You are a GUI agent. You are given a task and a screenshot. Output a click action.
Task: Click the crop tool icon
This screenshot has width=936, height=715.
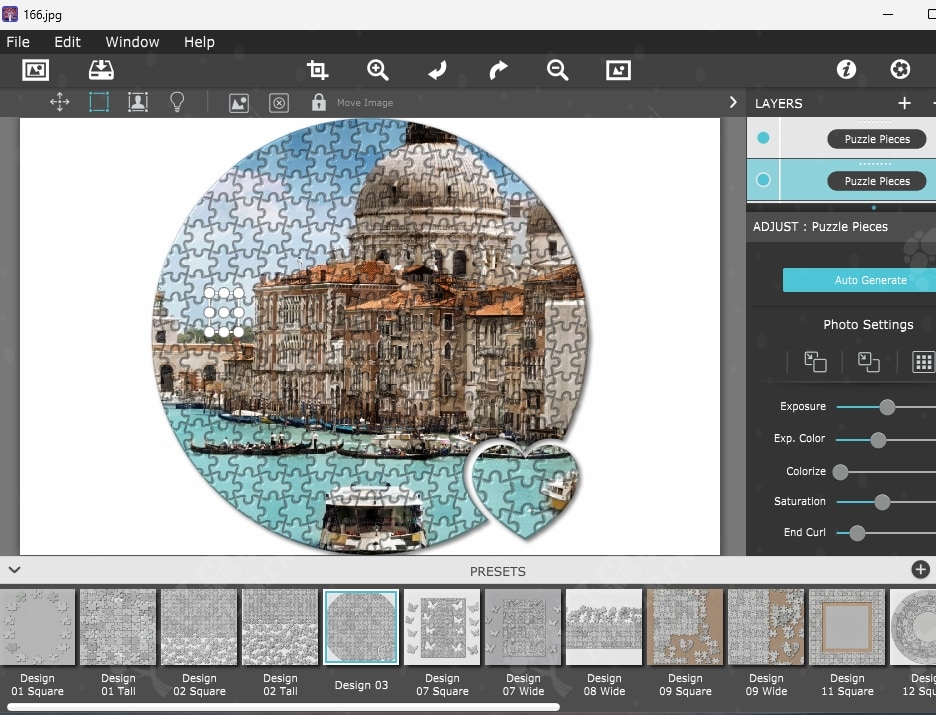(x=317, y=70)
